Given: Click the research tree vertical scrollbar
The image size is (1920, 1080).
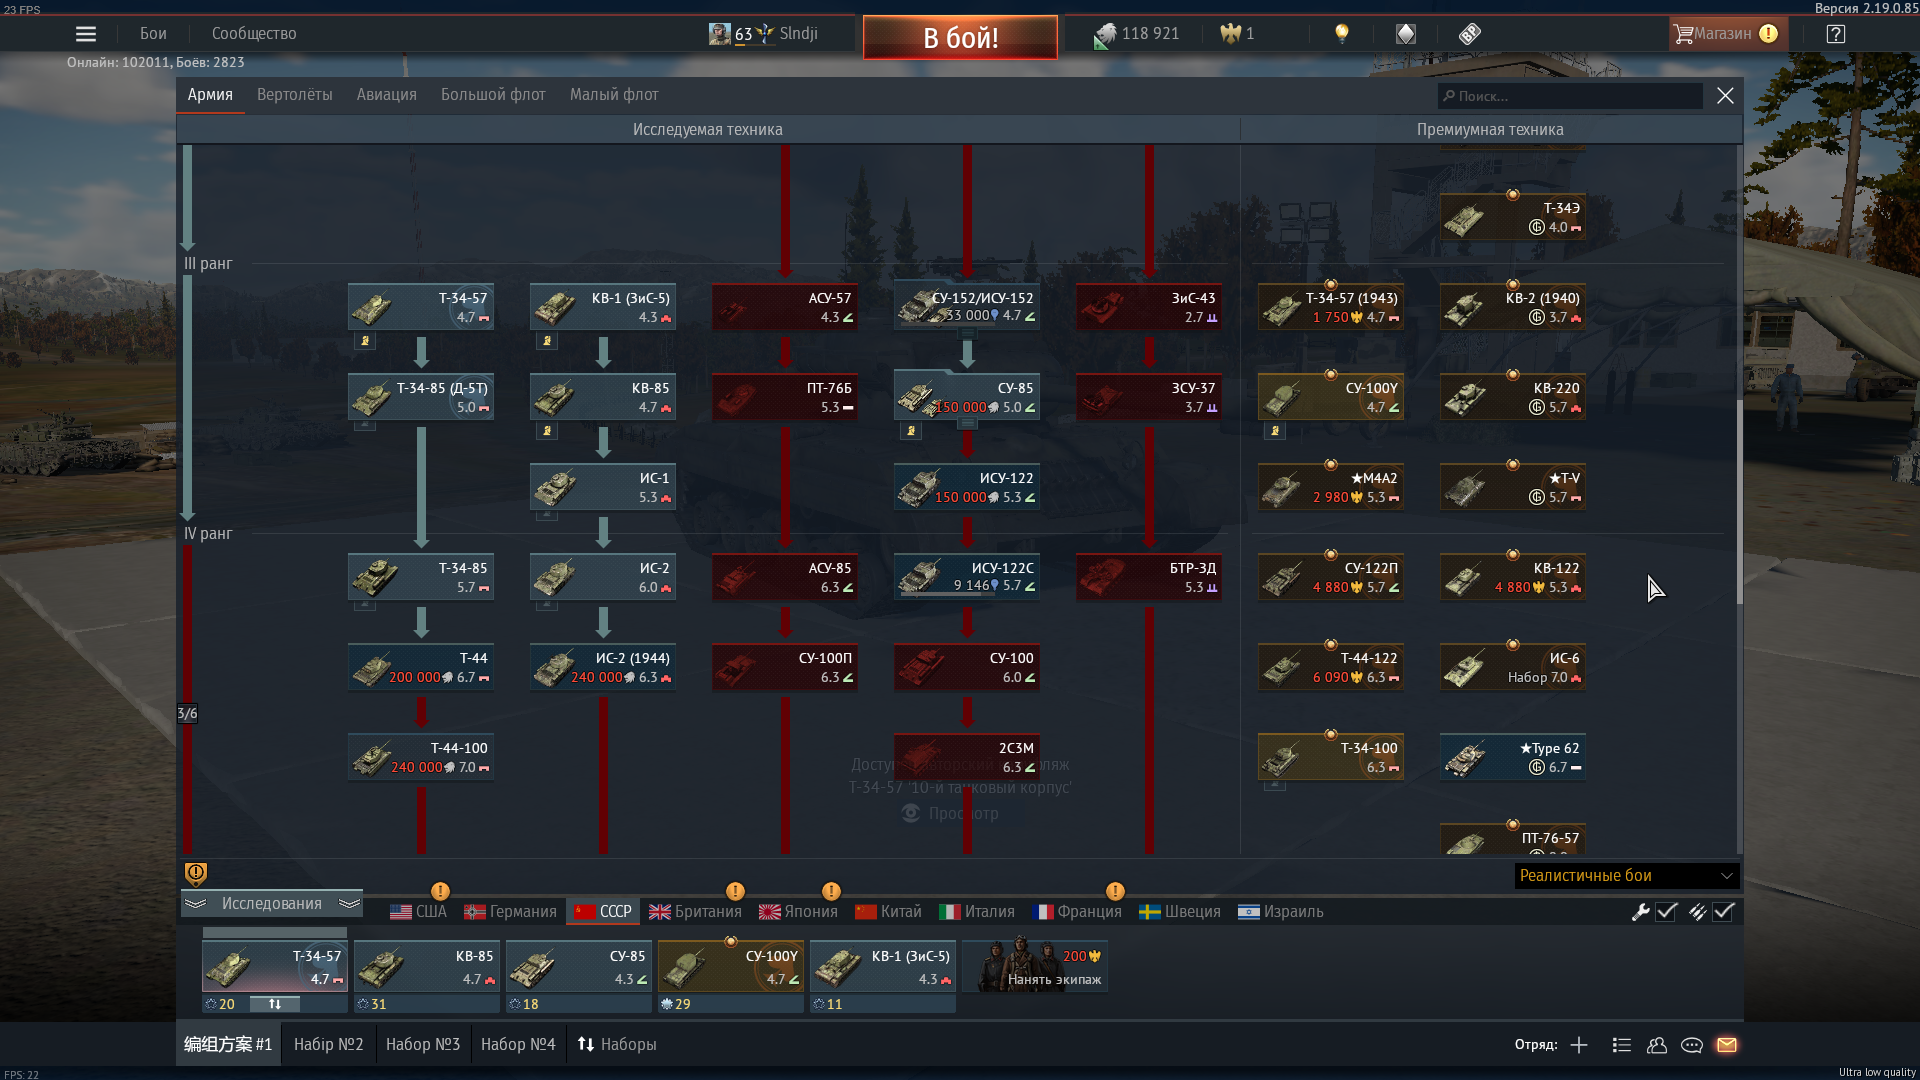Looking at the screenshot, I should 1740,500.
